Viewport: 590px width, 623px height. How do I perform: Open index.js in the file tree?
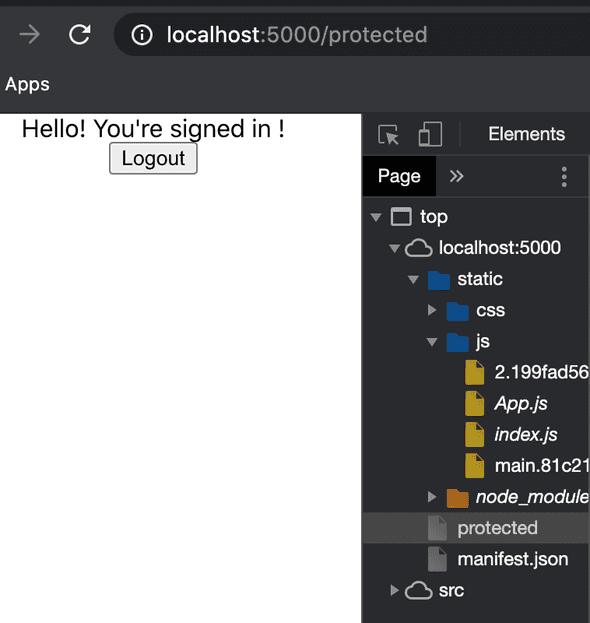[526, 435]
